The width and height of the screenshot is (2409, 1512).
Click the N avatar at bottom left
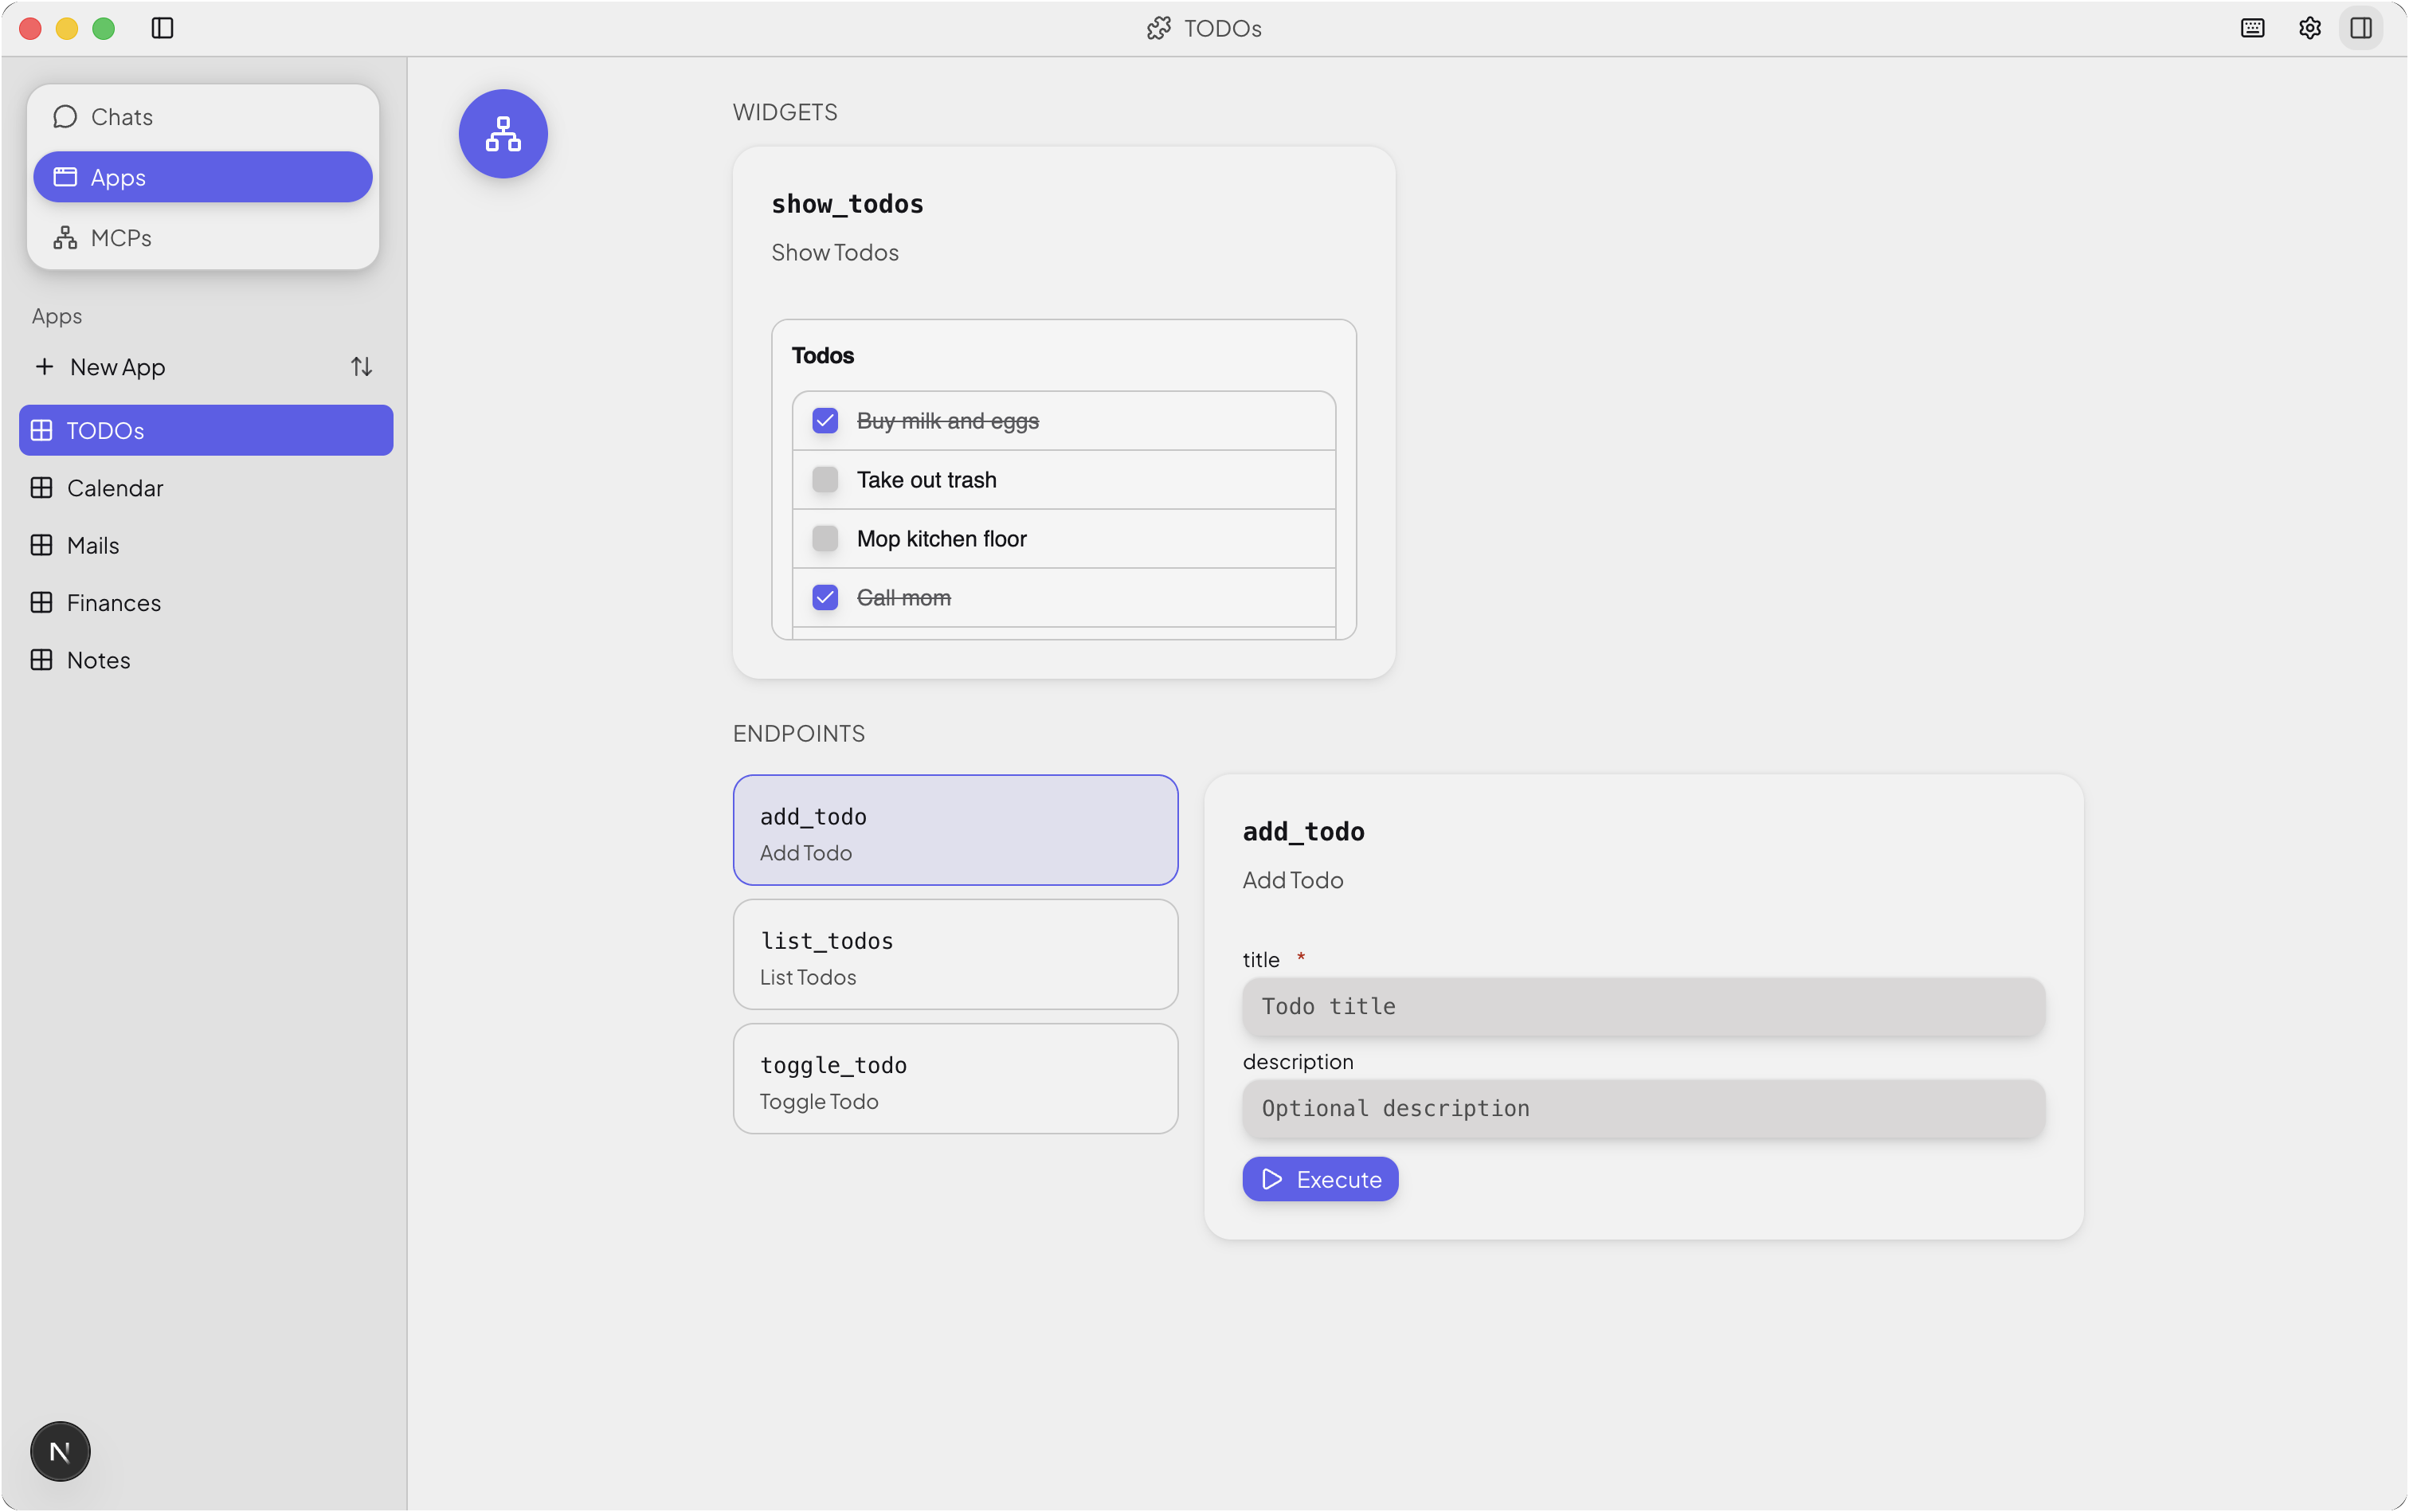(x=60, y=1451)
